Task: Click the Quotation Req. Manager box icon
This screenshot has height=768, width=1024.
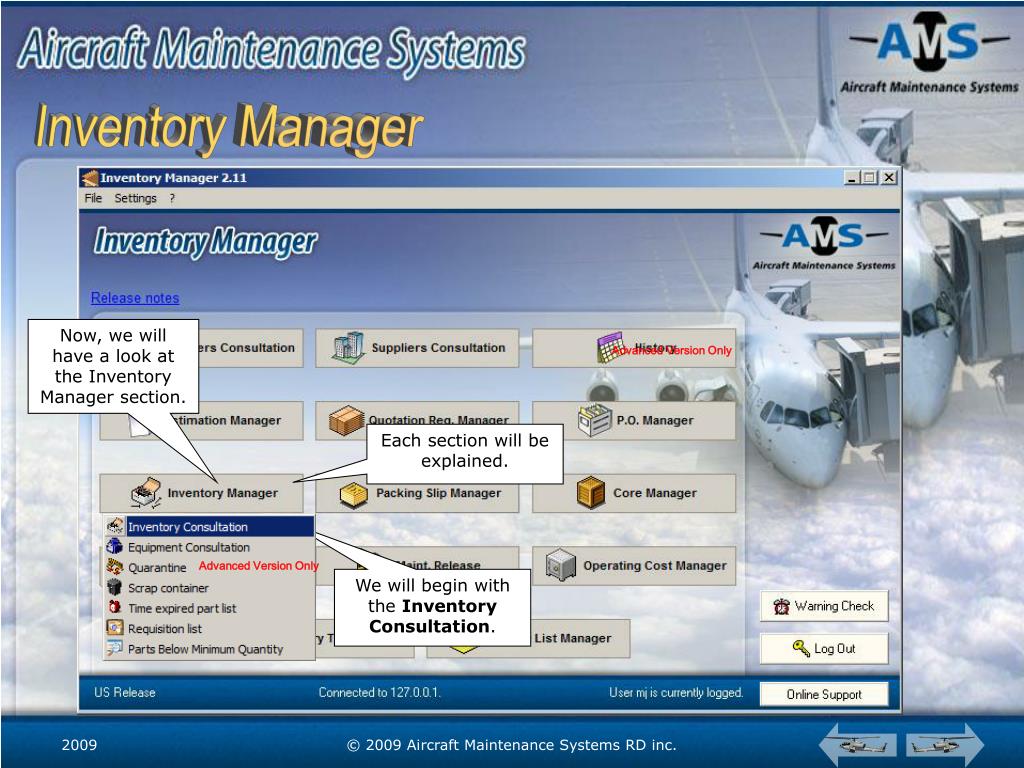Action: click(346, 420)
